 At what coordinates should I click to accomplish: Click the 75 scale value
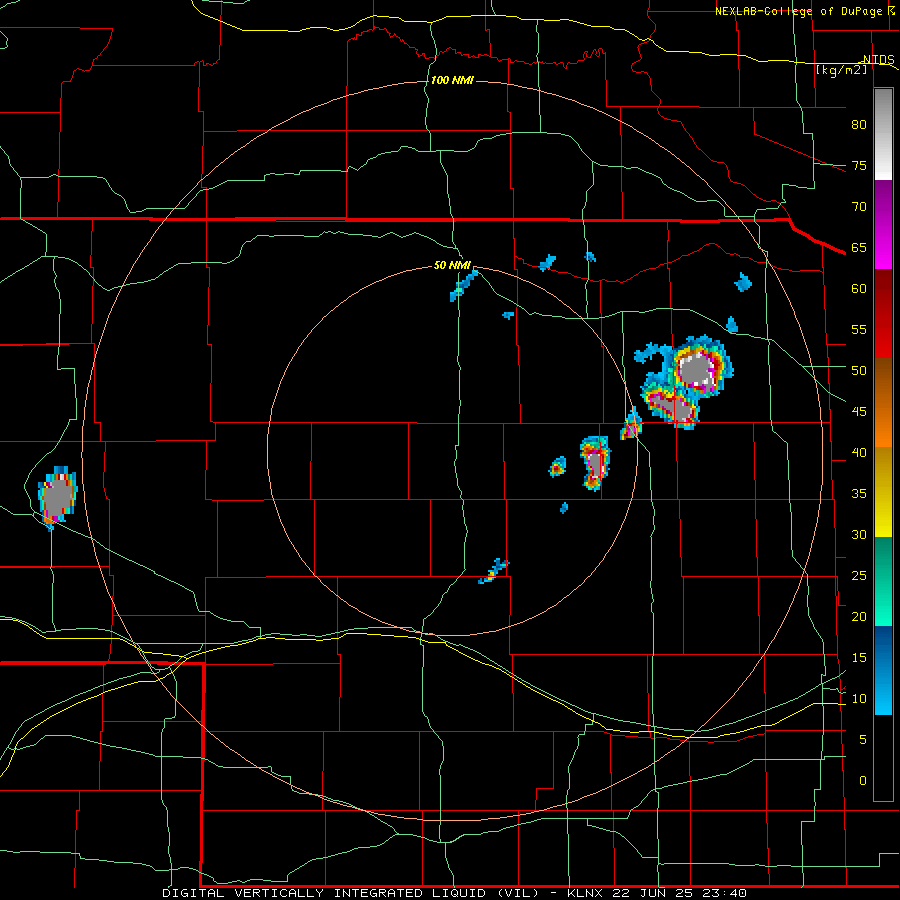(859, 165)
